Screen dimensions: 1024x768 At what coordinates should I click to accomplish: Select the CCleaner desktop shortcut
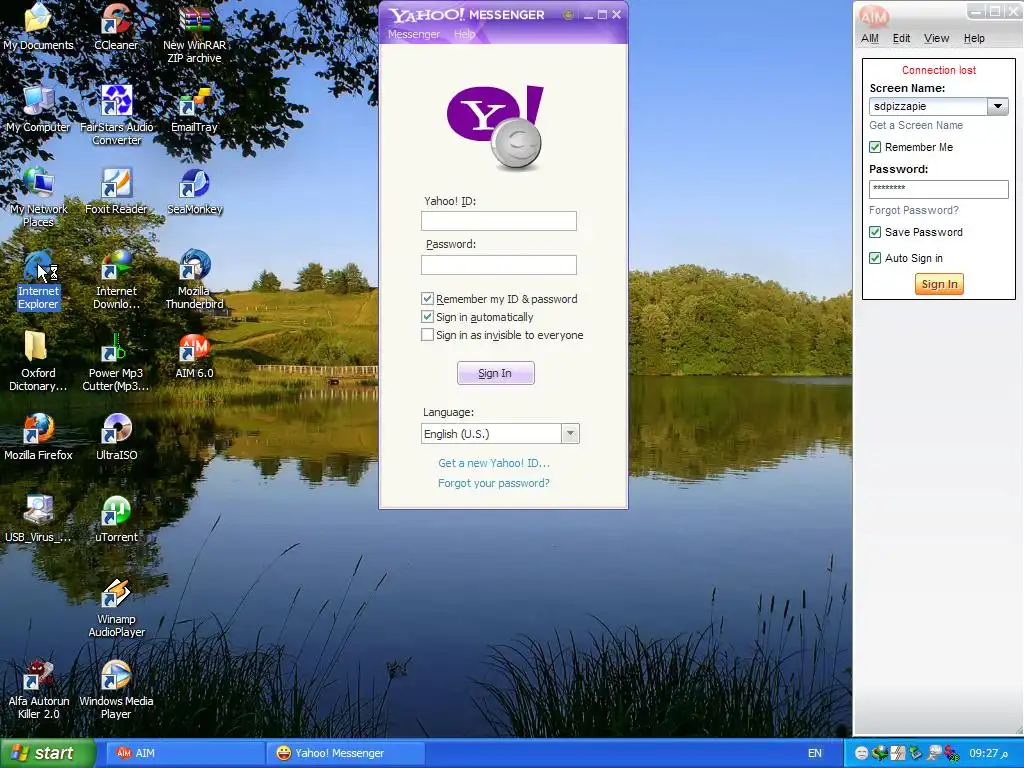[x=116, y=26]
